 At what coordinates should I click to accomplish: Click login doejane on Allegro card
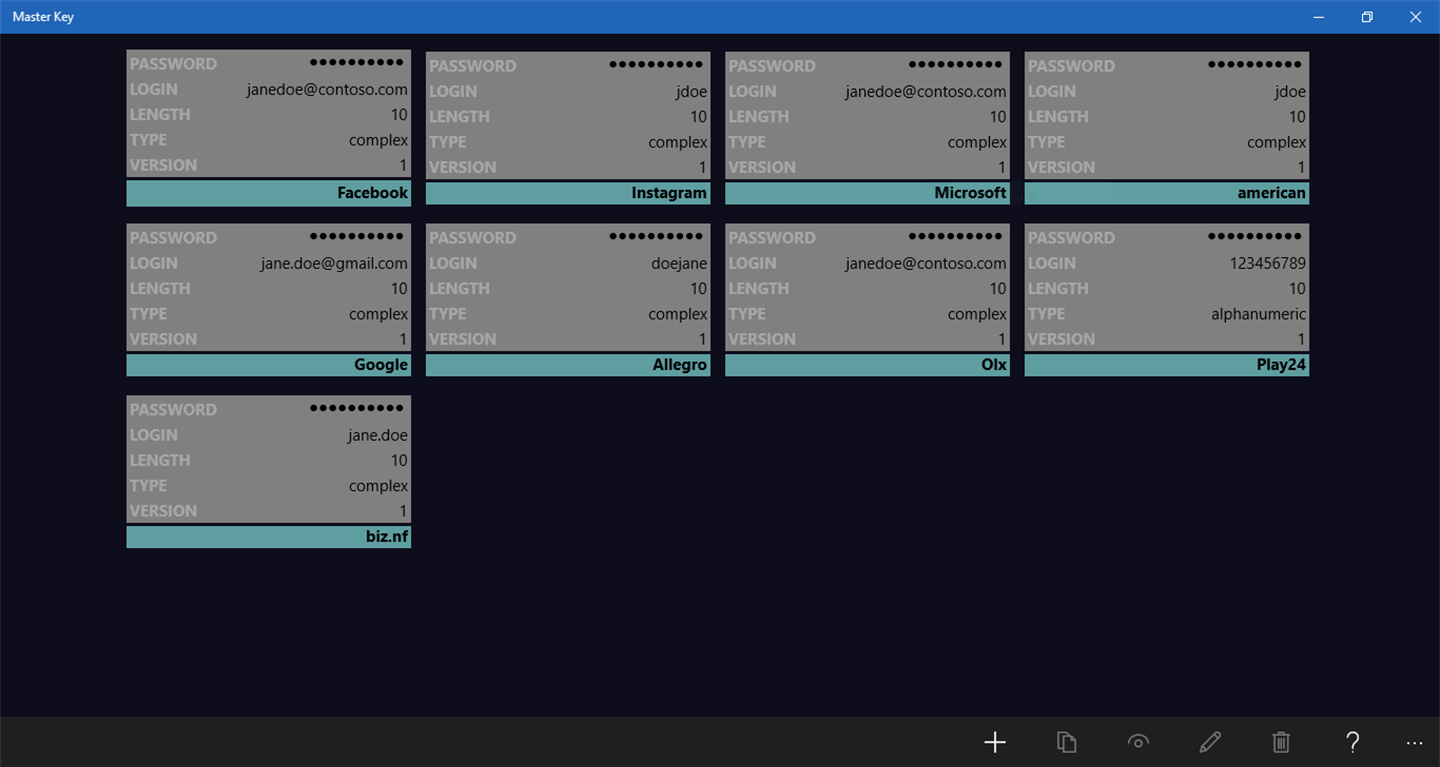tap(679, 263)
